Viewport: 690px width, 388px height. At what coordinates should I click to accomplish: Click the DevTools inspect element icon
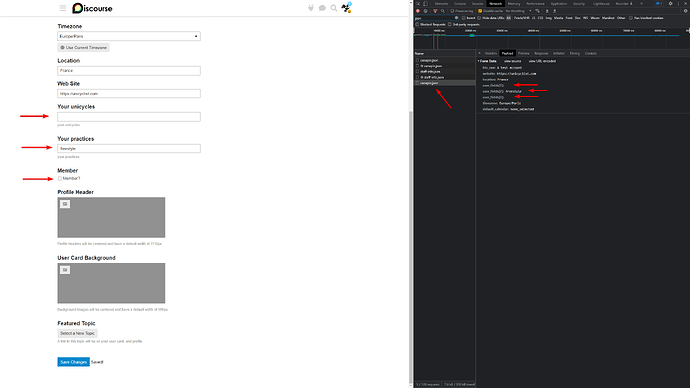tap(418, 4)
